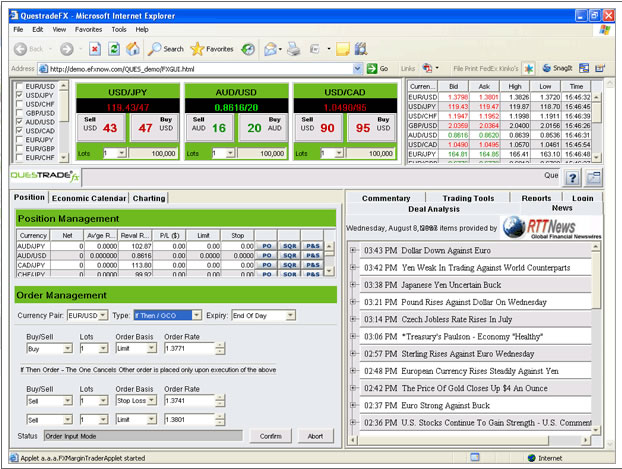Screen dimensions: 622x469
Task: Open the first Buy/Sell dropdown set to Buy
Action: 68,348
